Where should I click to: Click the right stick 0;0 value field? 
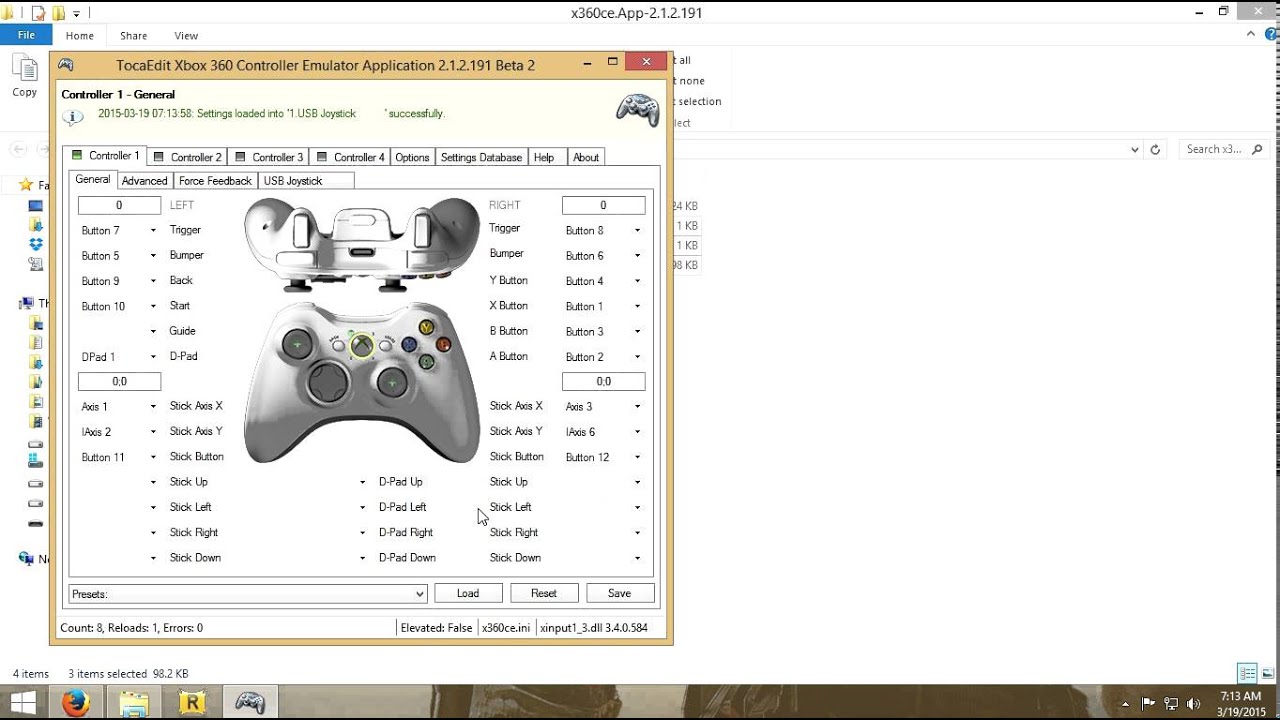(603, 381)
